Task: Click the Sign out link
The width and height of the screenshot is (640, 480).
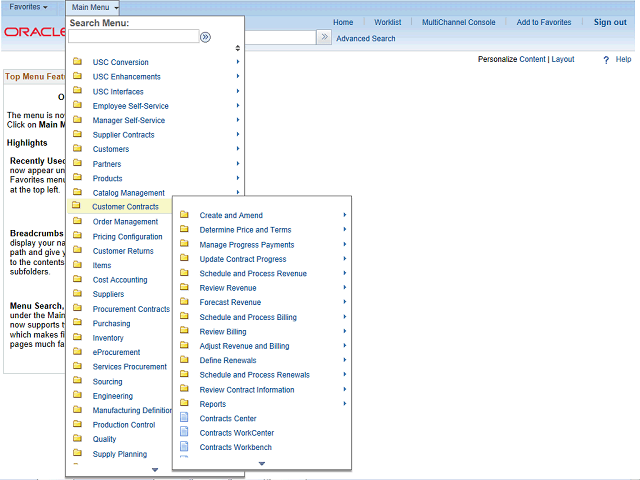Action: click(x=610, y=22)
